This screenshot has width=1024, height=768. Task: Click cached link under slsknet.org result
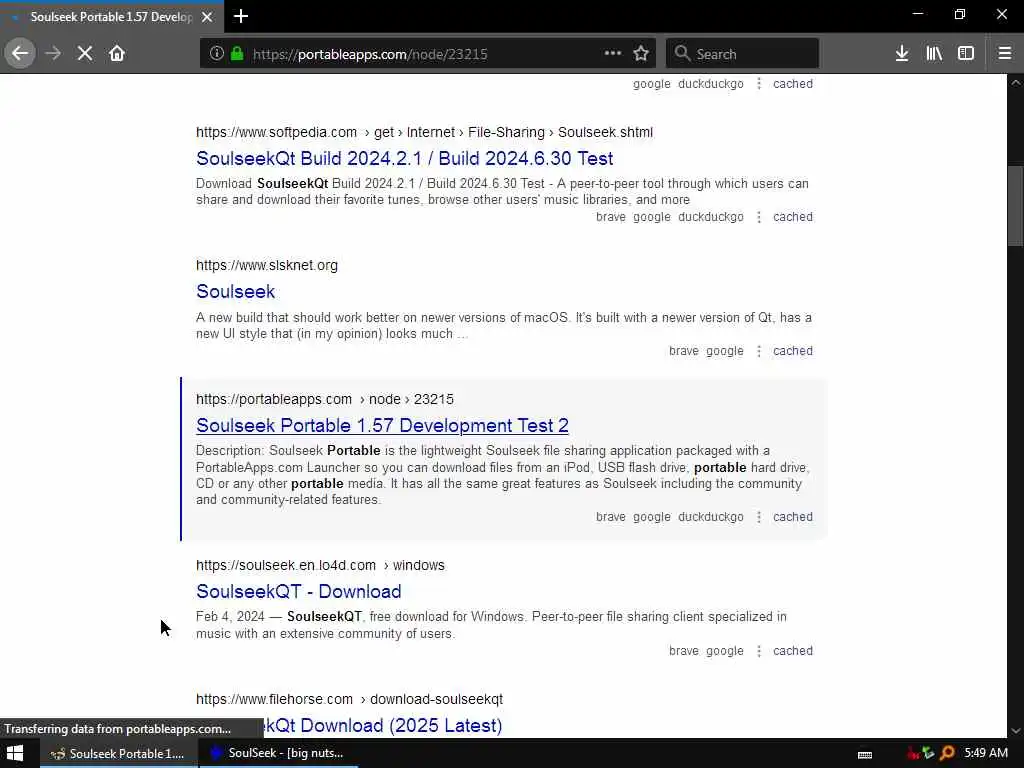(793, 351)
